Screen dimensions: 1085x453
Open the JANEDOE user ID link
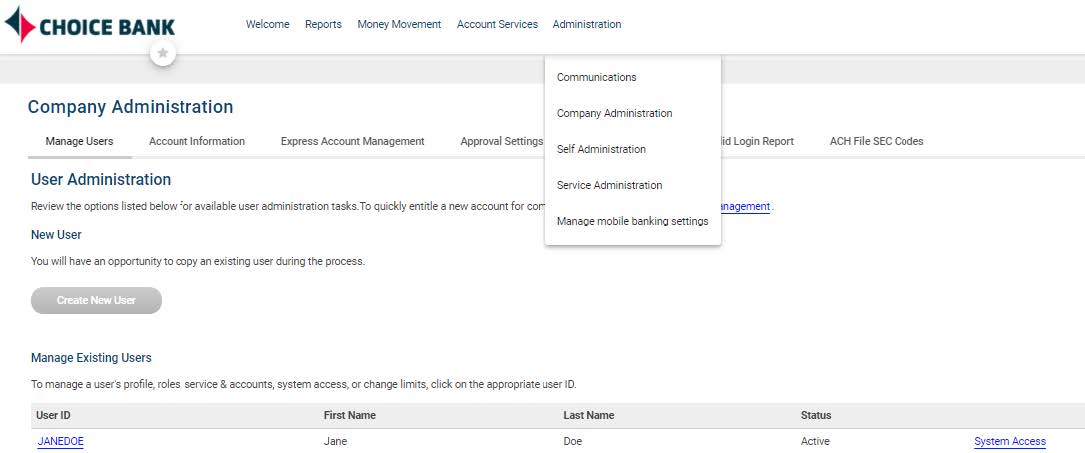(60, 441)
